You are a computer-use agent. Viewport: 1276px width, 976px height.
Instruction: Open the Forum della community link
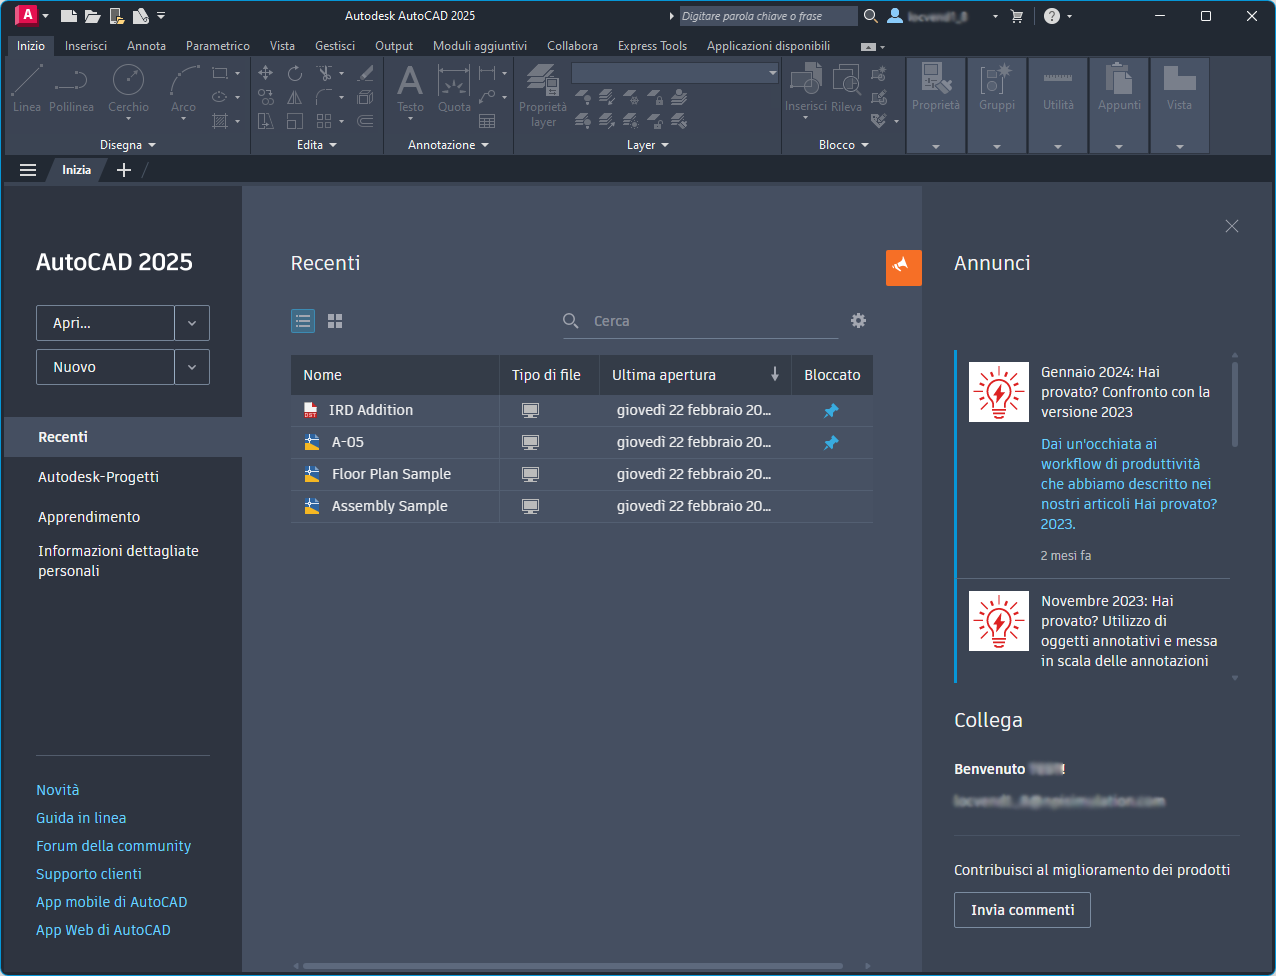pos(113,846)
